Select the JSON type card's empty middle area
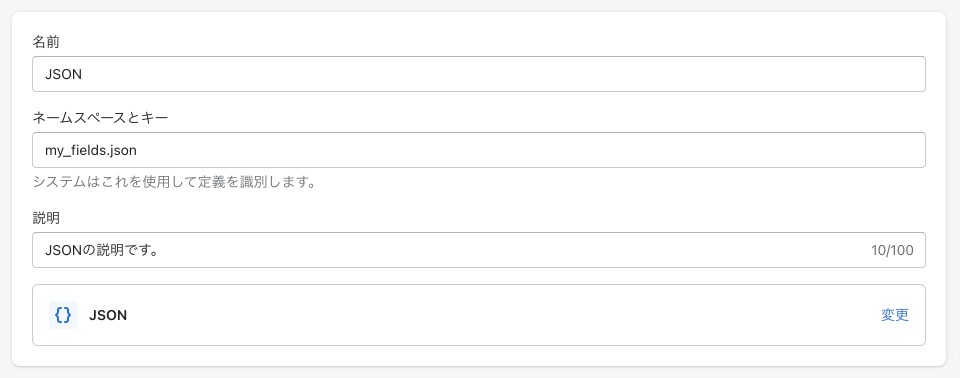Screen dimensions: 960x378 (502, 315)
